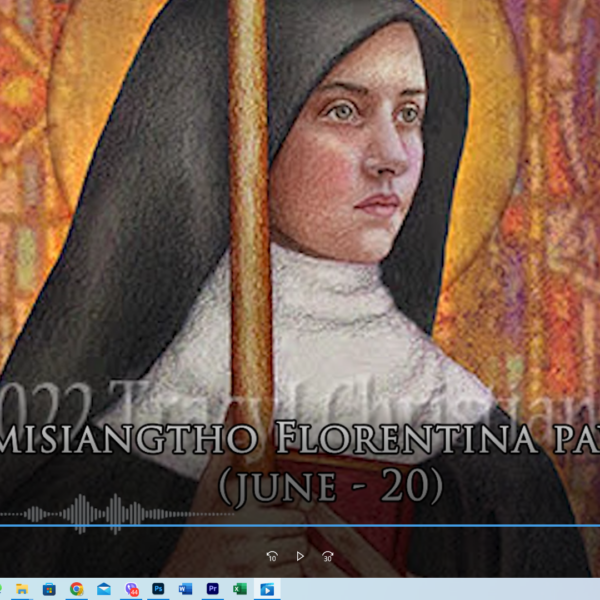The height and width of the screenshot is (600, 600).
Task: Skip back 10 seconds in the video
Action: point(272,556)
